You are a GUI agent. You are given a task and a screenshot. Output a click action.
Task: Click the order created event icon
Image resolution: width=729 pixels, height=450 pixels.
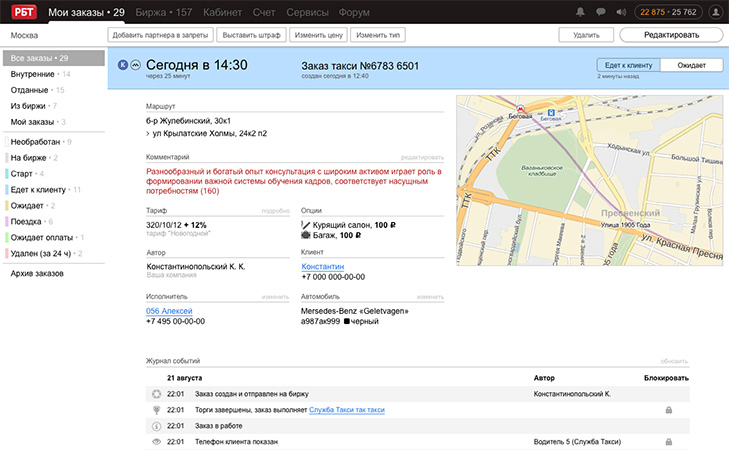pyautogui.click(x=157, y=394)
